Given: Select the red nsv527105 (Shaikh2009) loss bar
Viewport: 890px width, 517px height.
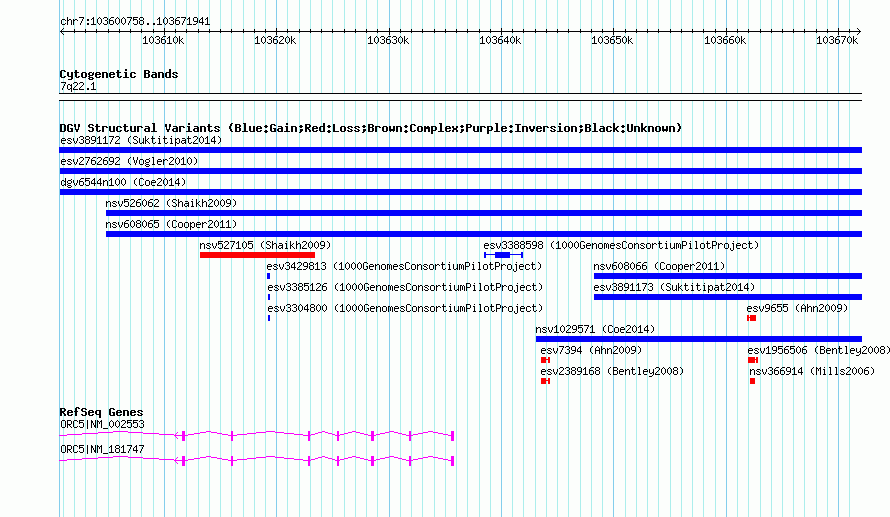Looking at the screenshot, I should (257, 255).
